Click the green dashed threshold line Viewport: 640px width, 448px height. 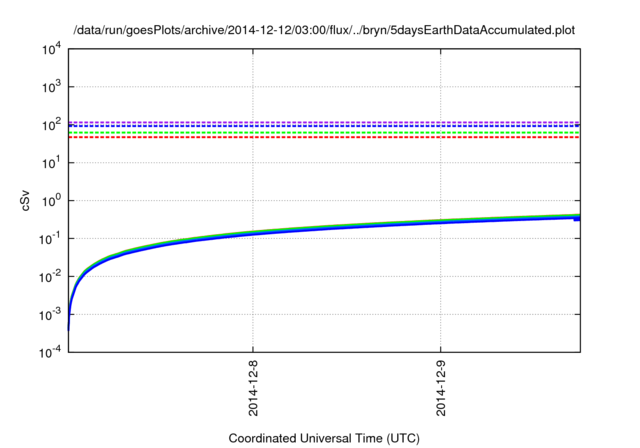pos(324,133)
